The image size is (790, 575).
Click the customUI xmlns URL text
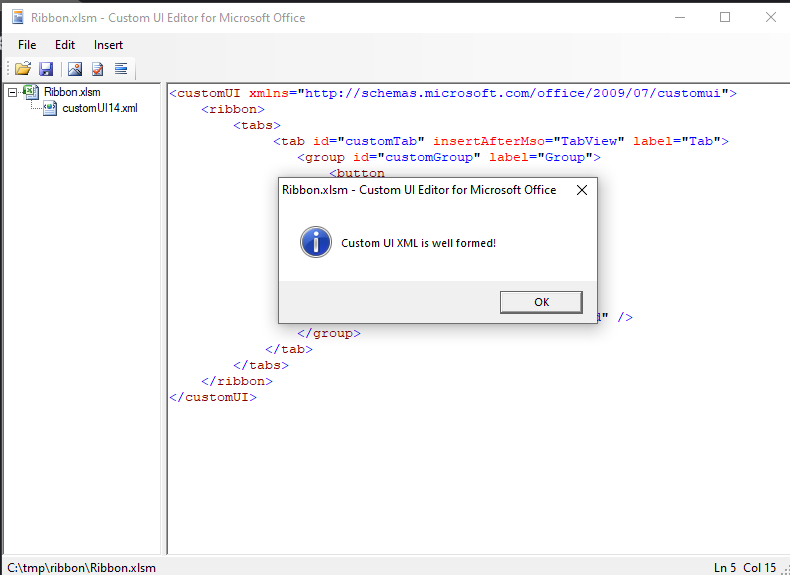point(512,93)
